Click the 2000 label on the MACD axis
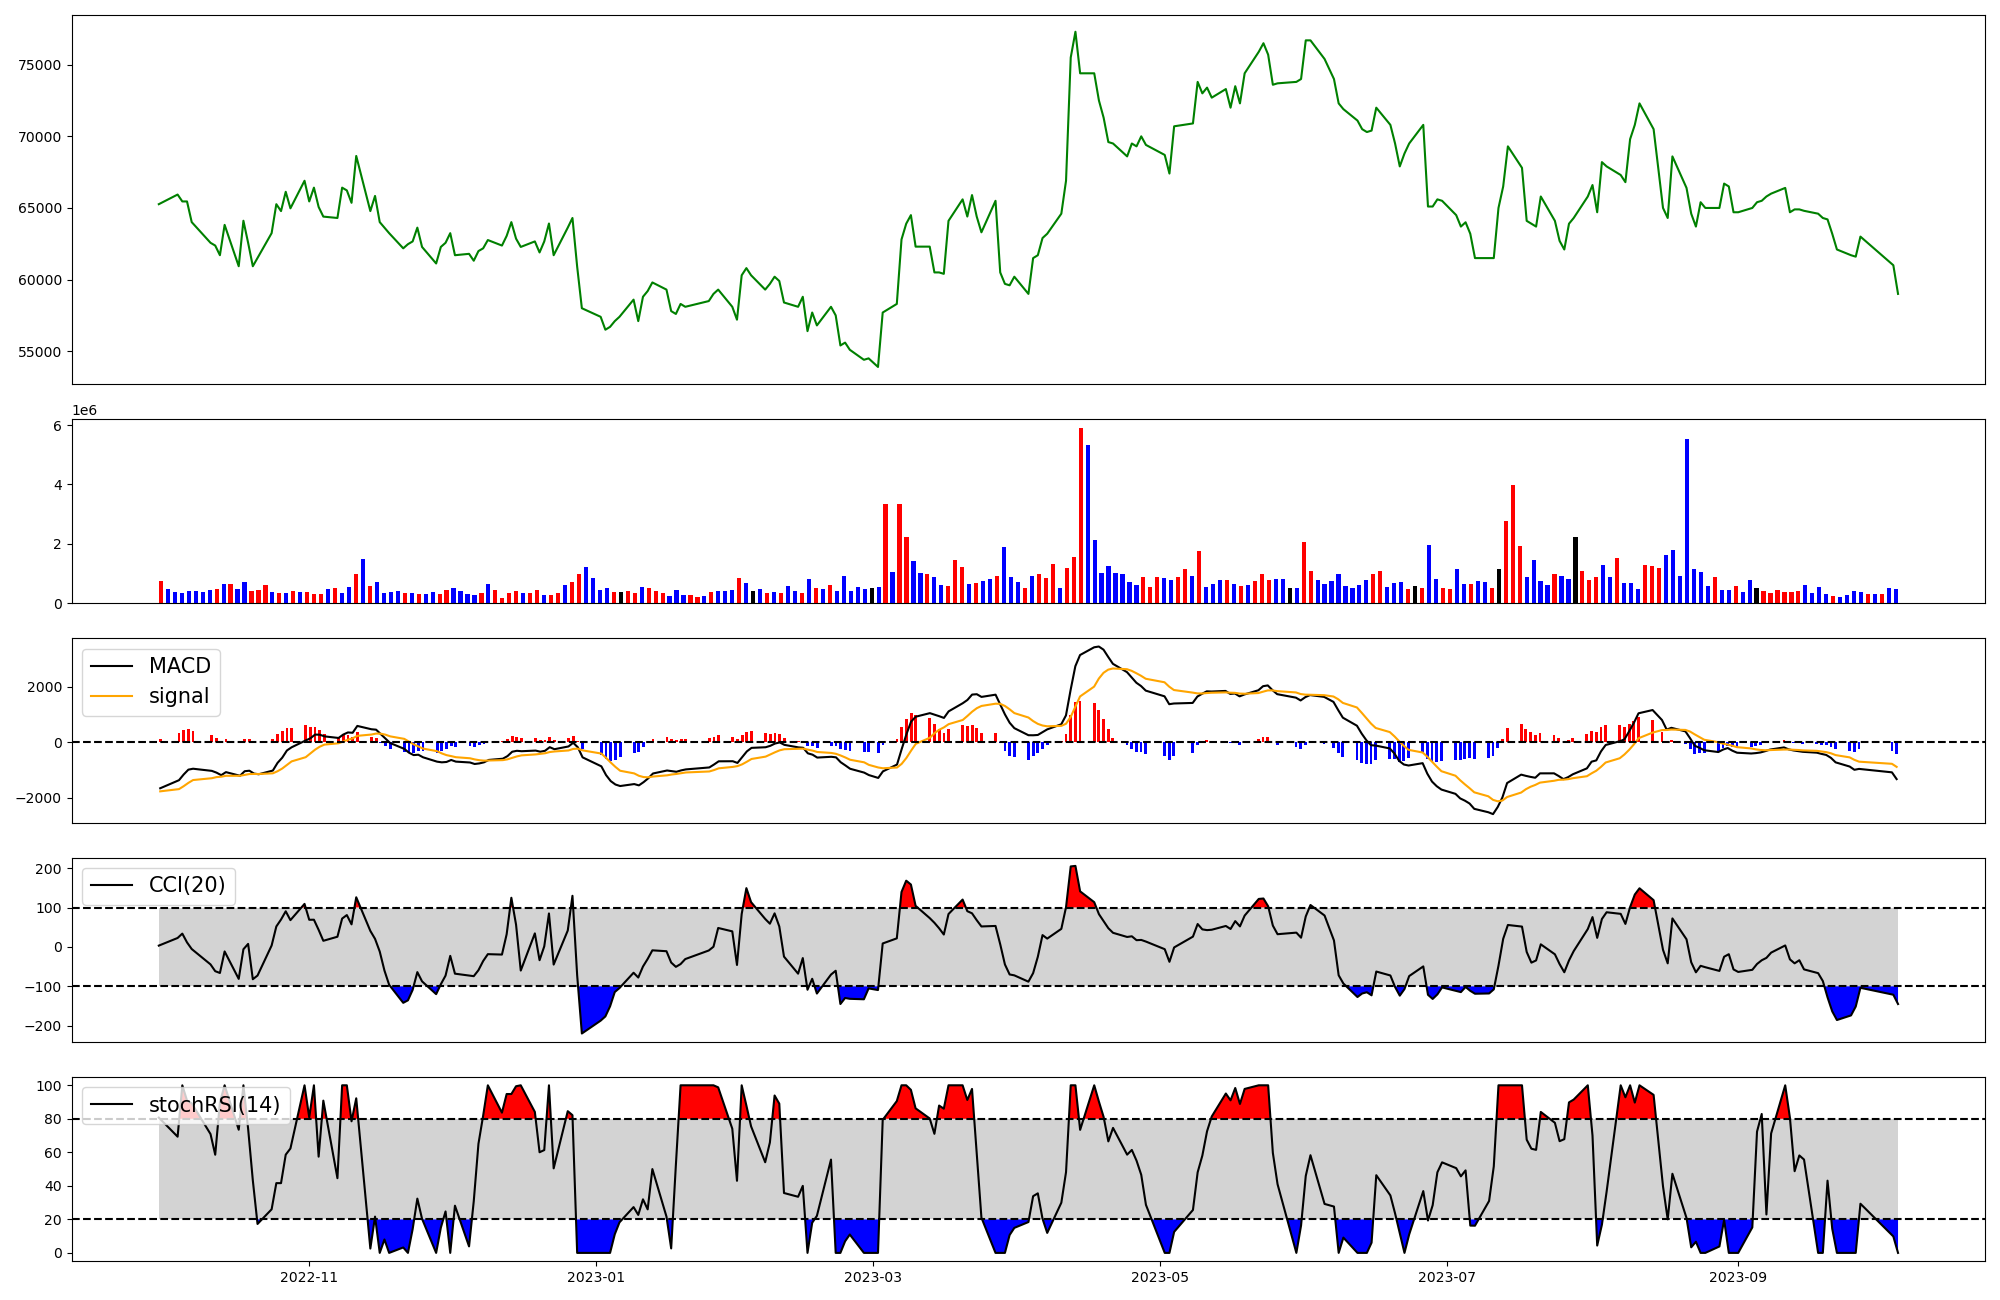The image size is (2000, 1300). pyautogui.click(x=44, y=687)
